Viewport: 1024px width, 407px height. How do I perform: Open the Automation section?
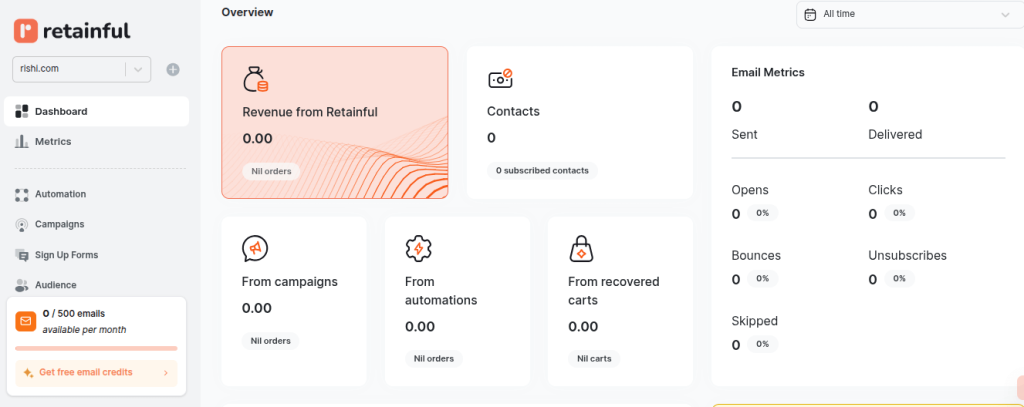pyautogui.click(x=97, y=194)
